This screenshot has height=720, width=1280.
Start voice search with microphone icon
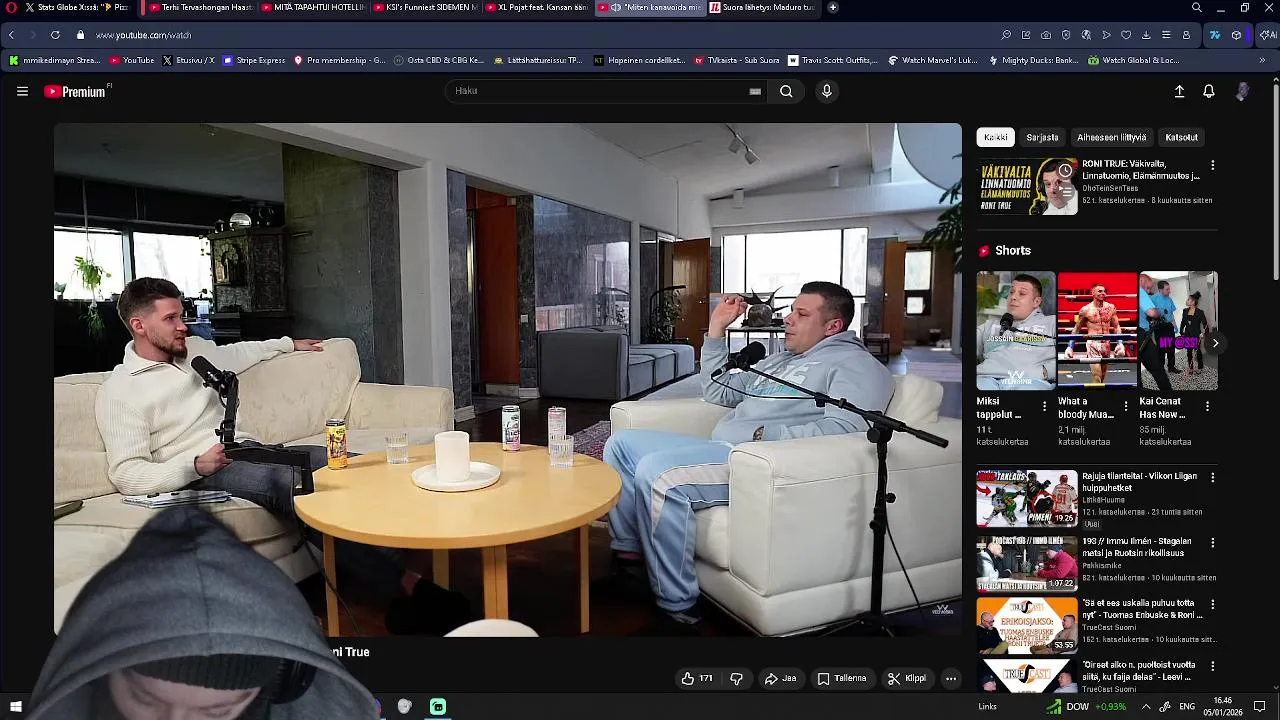click(826, 91)
